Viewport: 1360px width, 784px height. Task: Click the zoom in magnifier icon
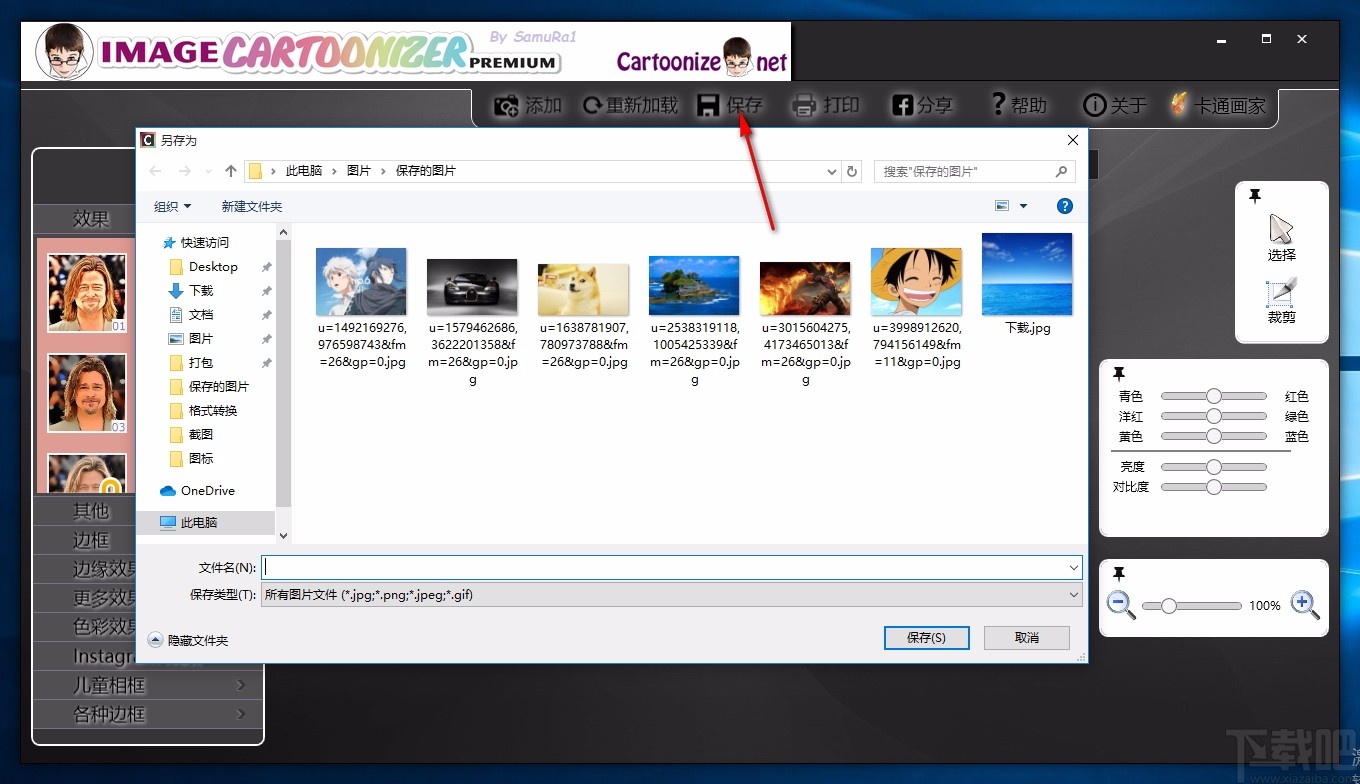click(1305, 605)
